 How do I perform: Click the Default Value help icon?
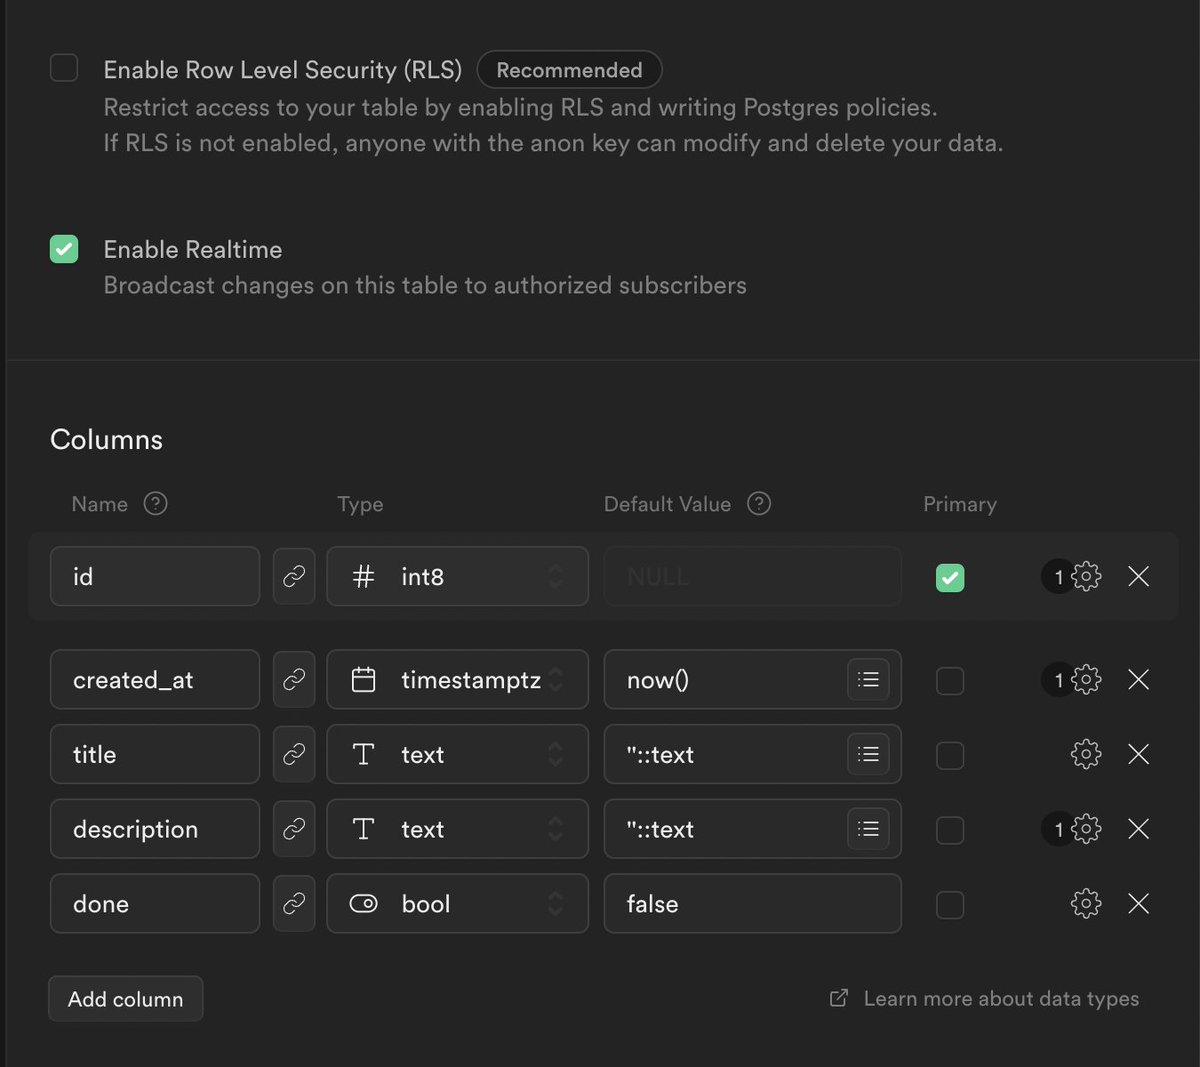click(759, 503)
